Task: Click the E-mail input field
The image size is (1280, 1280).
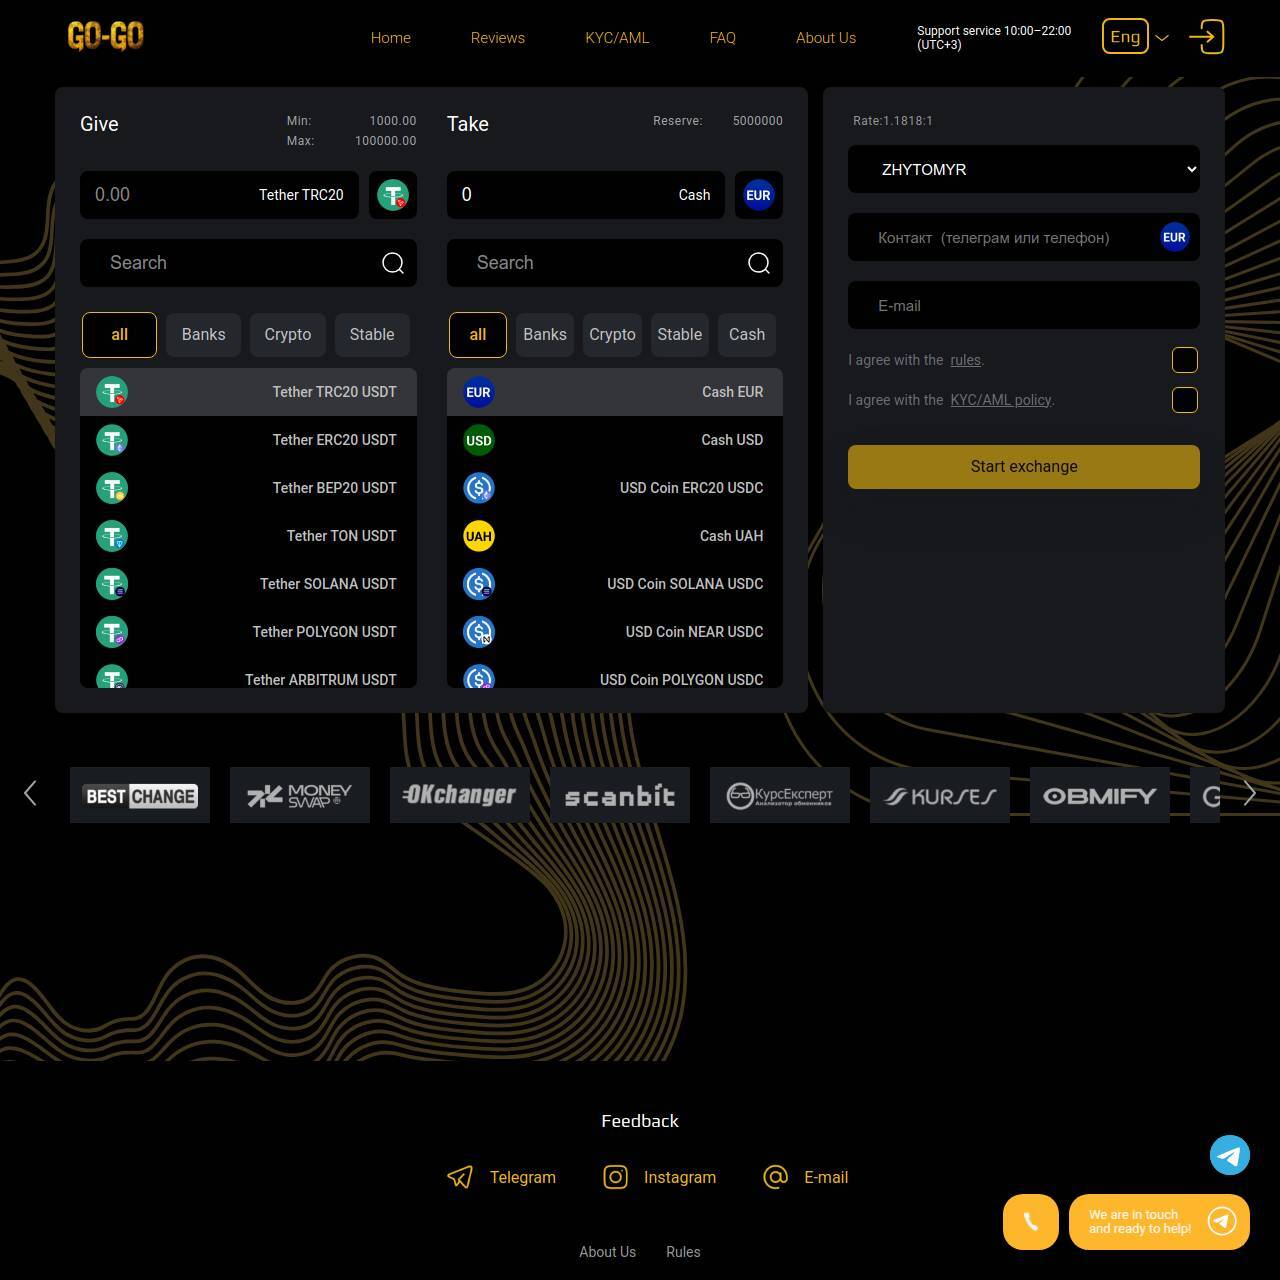Action: pos(1023,306)
